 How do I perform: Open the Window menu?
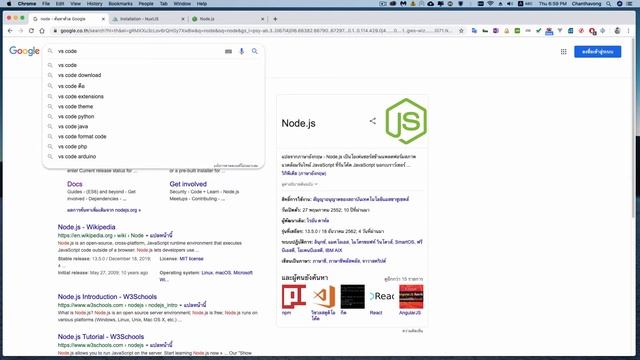click(x=182, y=4)
